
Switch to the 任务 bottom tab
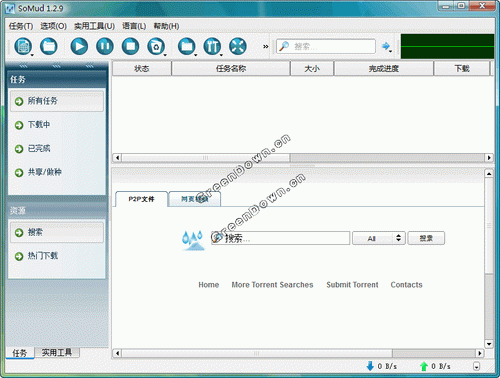pos(20,353)
